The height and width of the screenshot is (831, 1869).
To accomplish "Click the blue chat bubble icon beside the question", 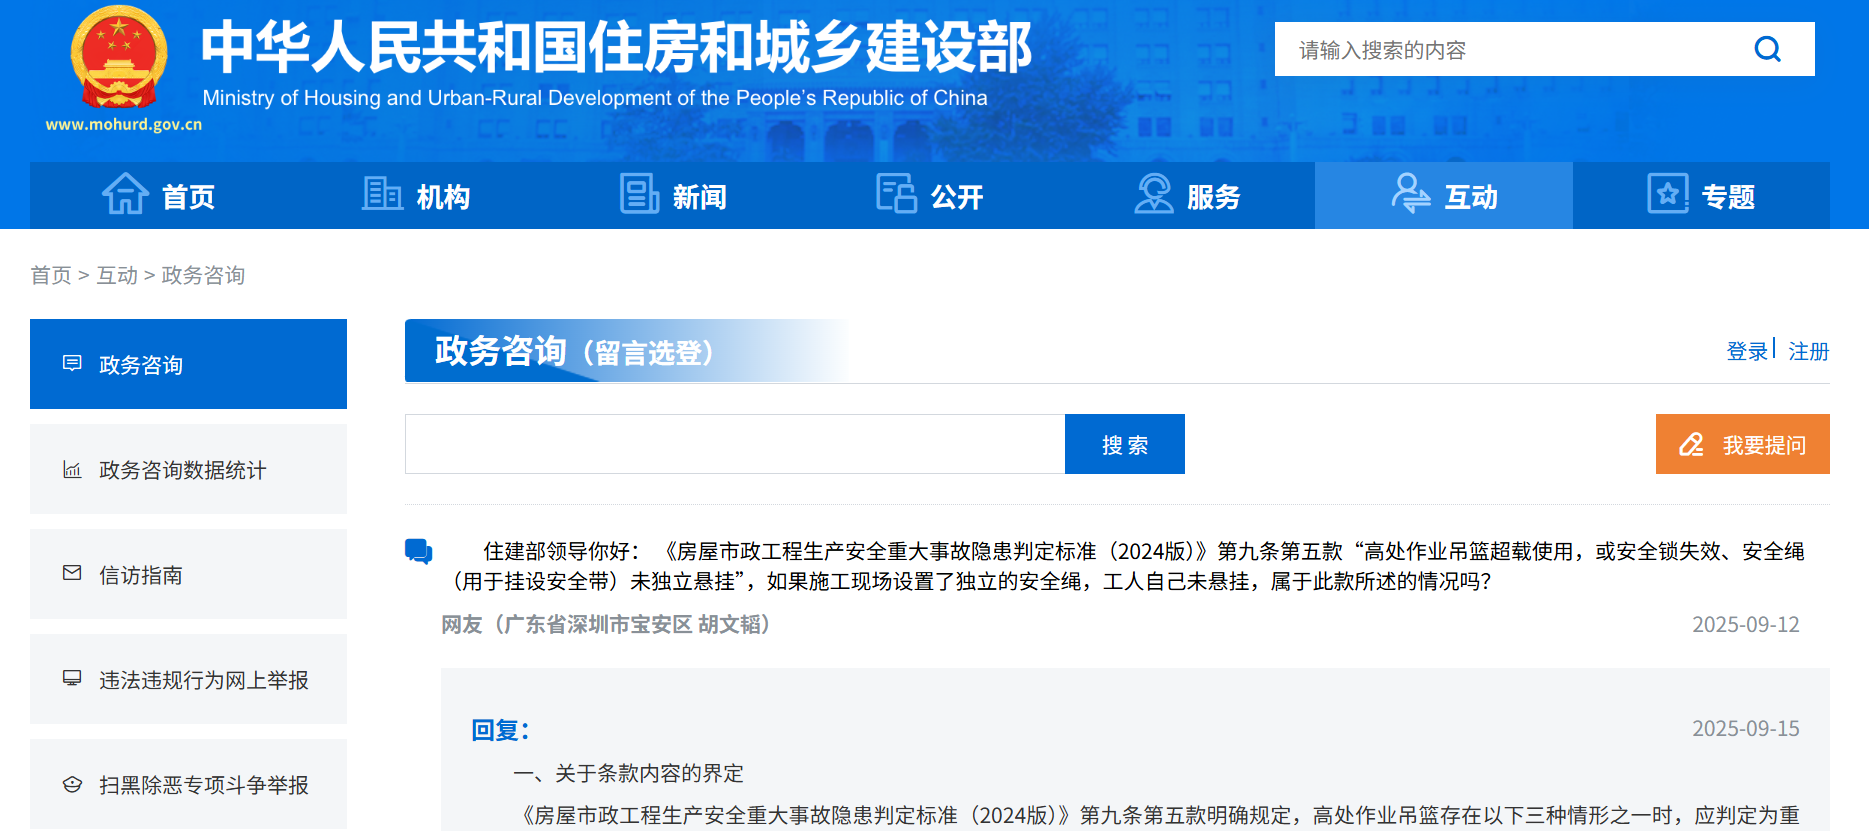I will coord(418,551).
